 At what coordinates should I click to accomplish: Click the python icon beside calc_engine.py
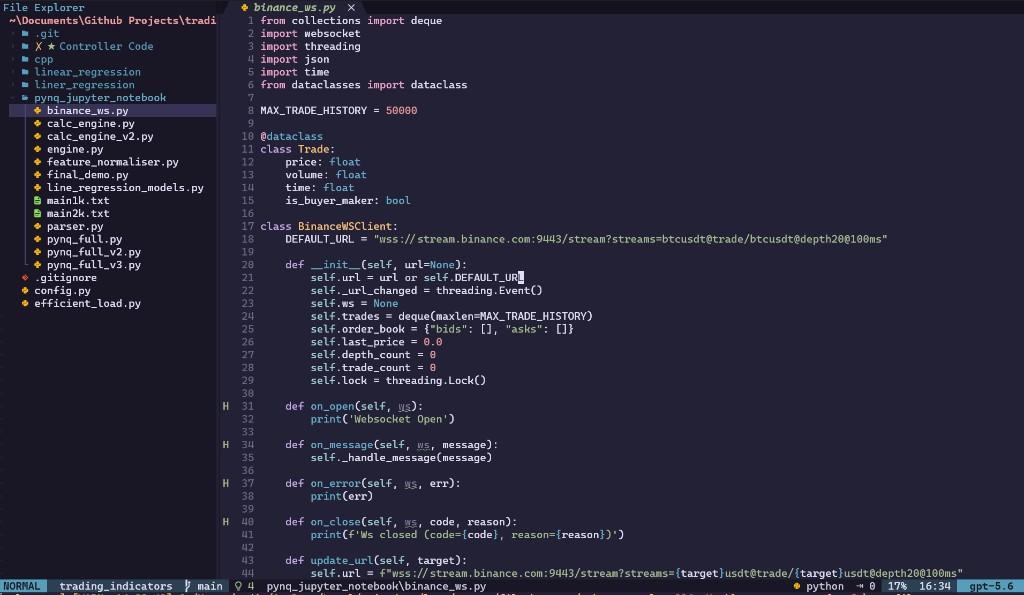pyautogui.click(x=37, y=123)
